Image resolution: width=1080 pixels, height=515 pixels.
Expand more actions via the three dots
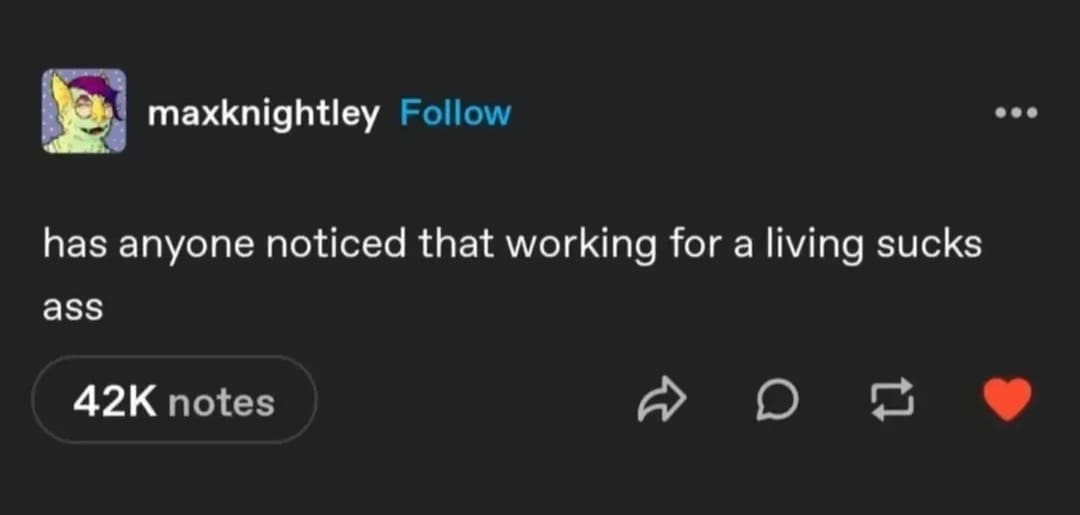pos(1018,112)
